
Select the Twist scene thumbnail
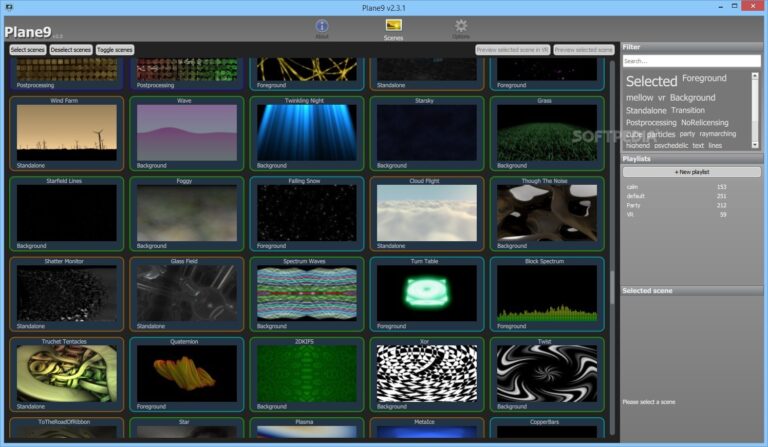pyautogui.click(x=547, y=374)
